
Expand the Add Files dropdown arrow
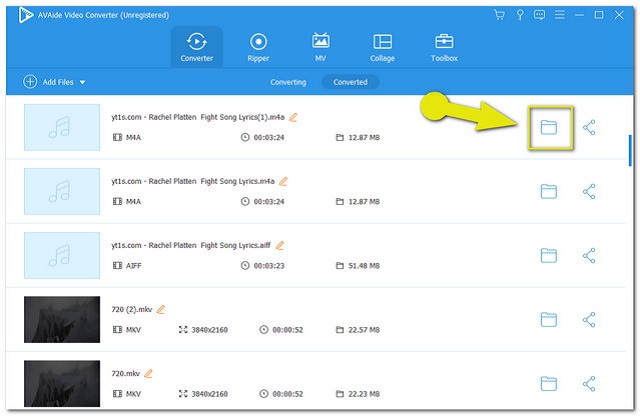pyautogui.click(x=82, y=82)
